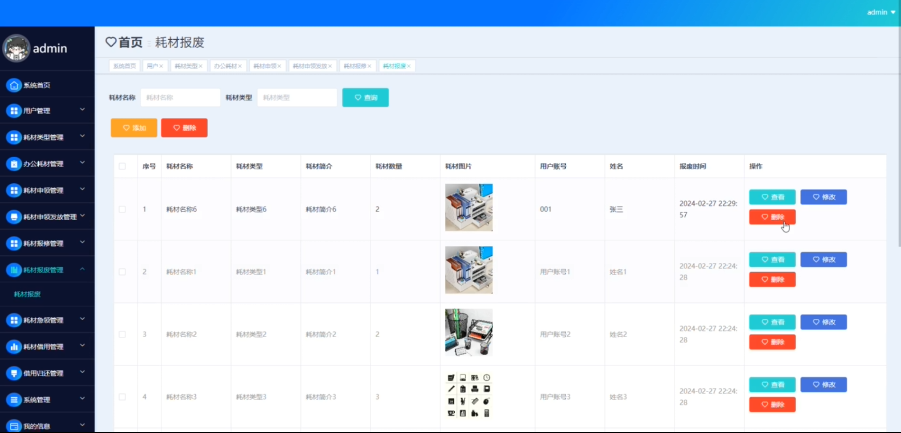This screenshot has width=901, height=433.
Task: Click 查看 for row 耗材名称1
Action: point(772,260)
